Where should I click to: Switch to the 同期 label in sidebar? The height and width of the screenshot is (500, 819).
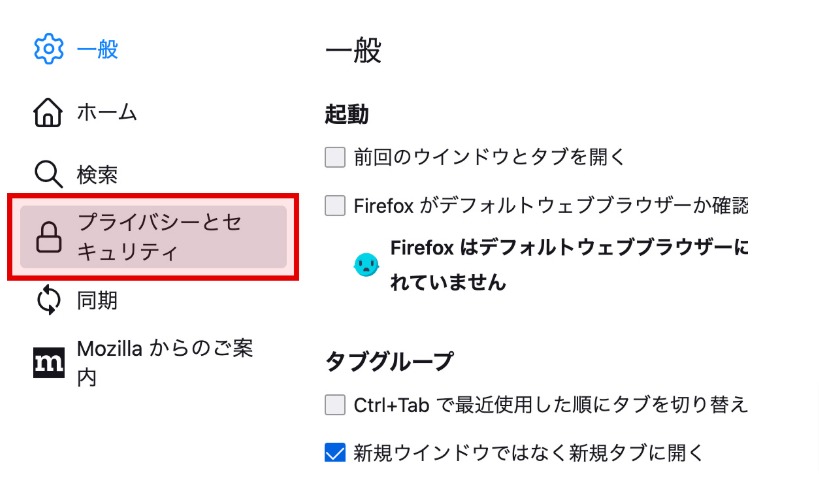pos(97,299)
